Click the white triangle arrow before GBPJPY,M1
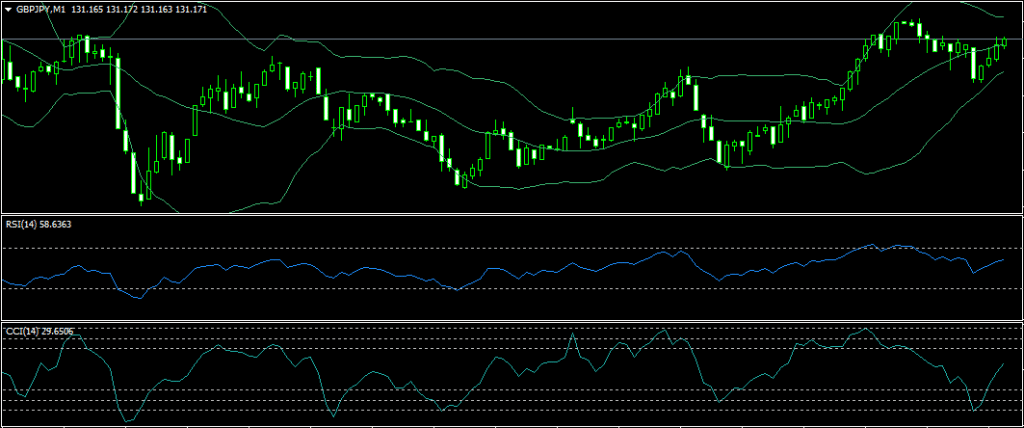Screen dimensions: 1024x428 click(x=9, y=8)
